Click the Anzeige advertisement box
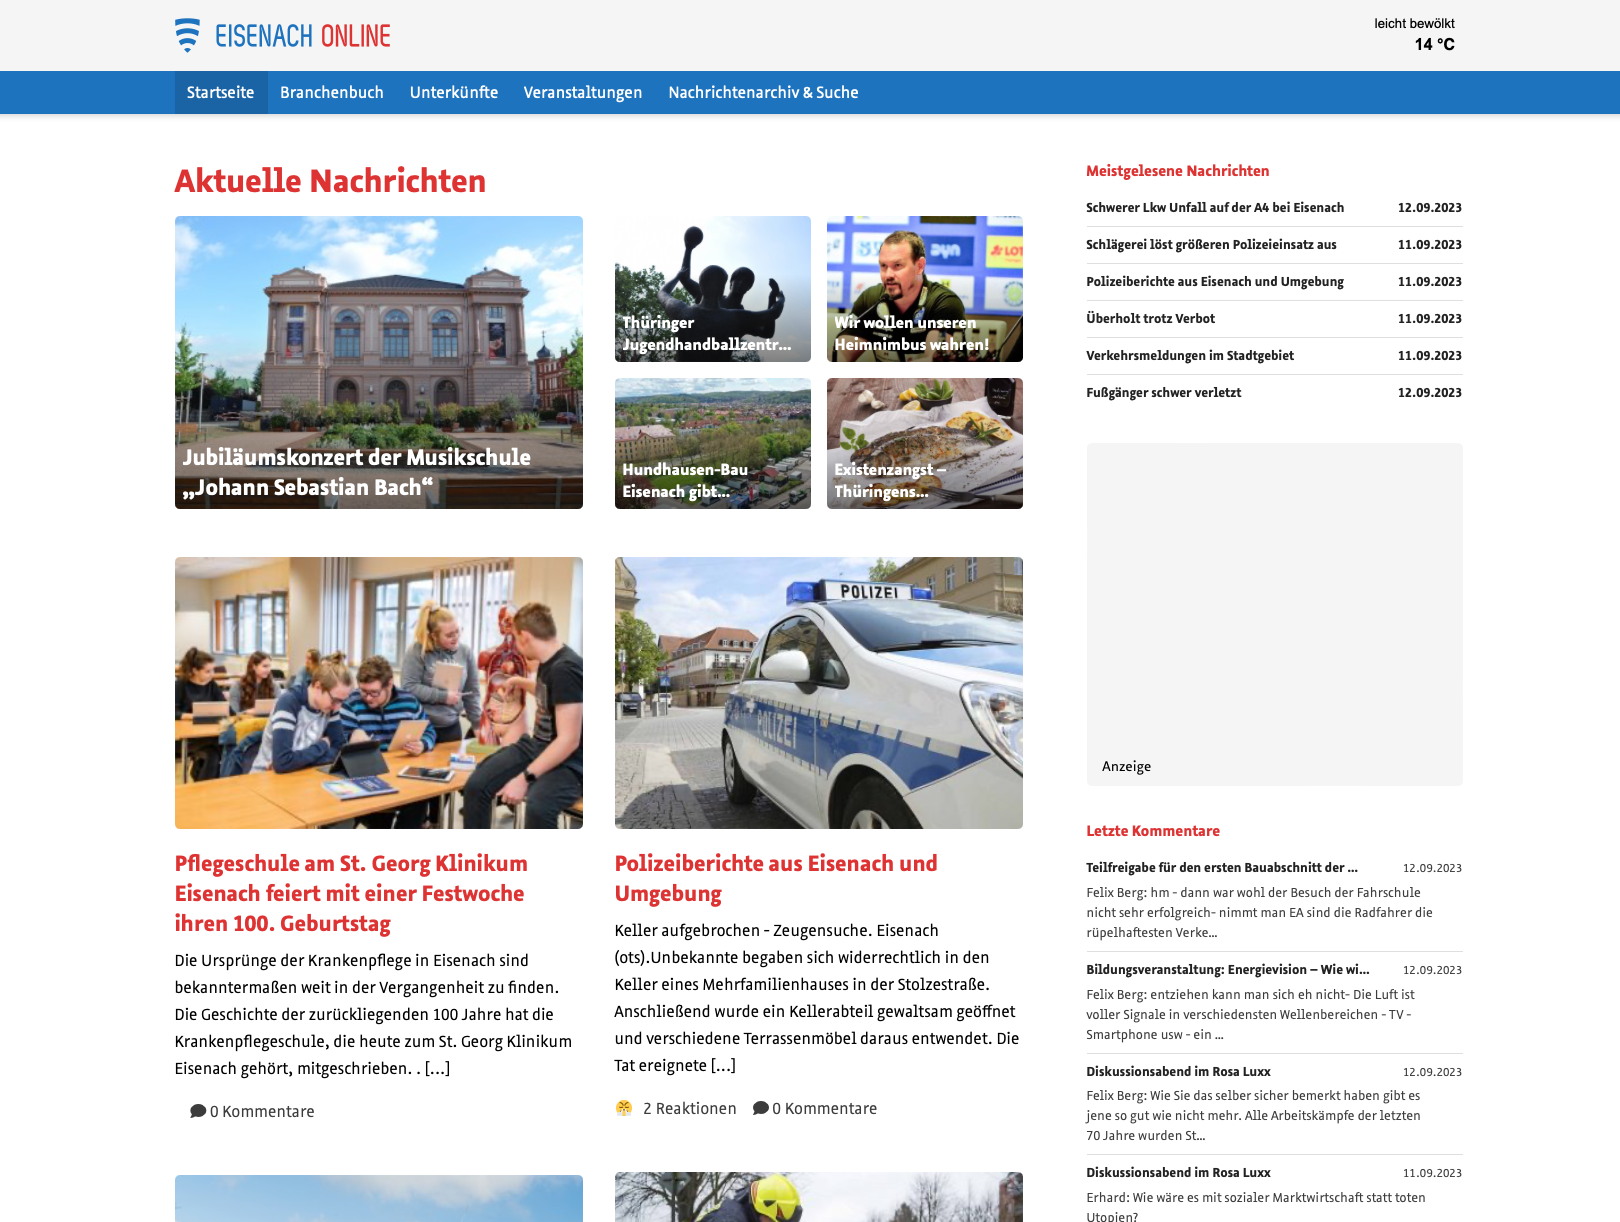This screenshot has width=1620, height=1222. coord(1274,614)
